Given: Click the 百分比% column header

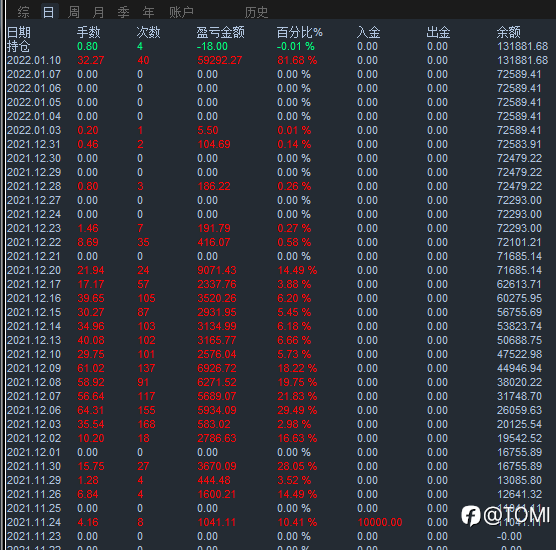Looking at the screenshot, I should tap(300, 33).
